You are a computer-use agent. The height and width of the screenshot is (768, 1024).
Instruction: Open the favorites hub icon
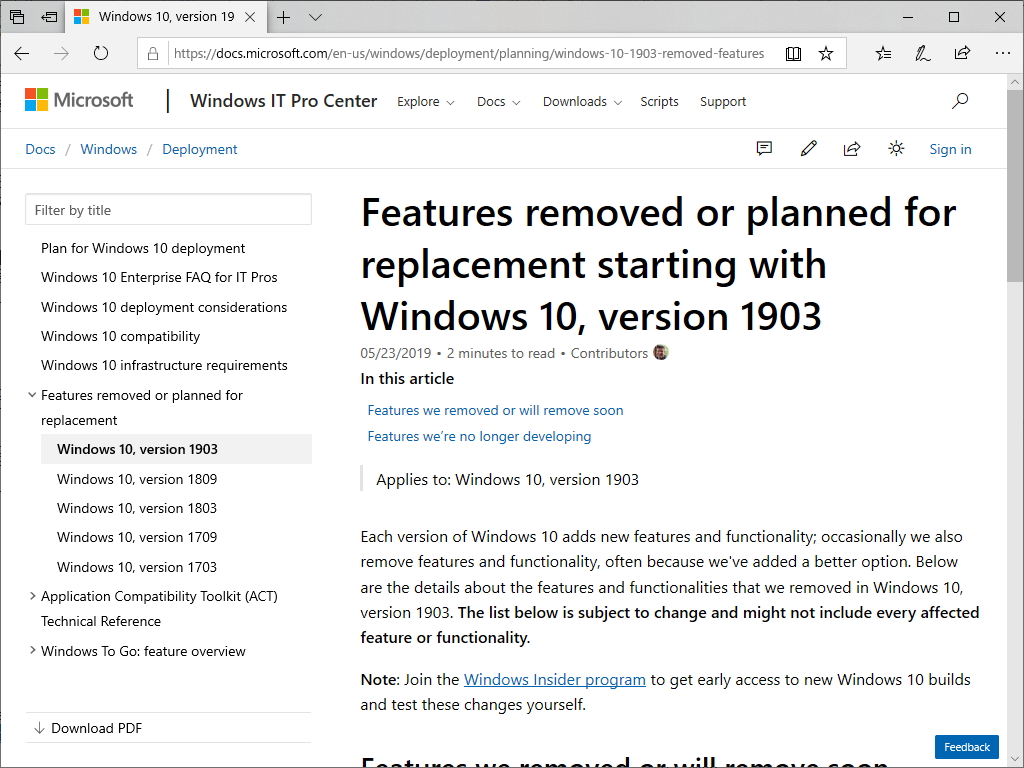coord(883,53)
